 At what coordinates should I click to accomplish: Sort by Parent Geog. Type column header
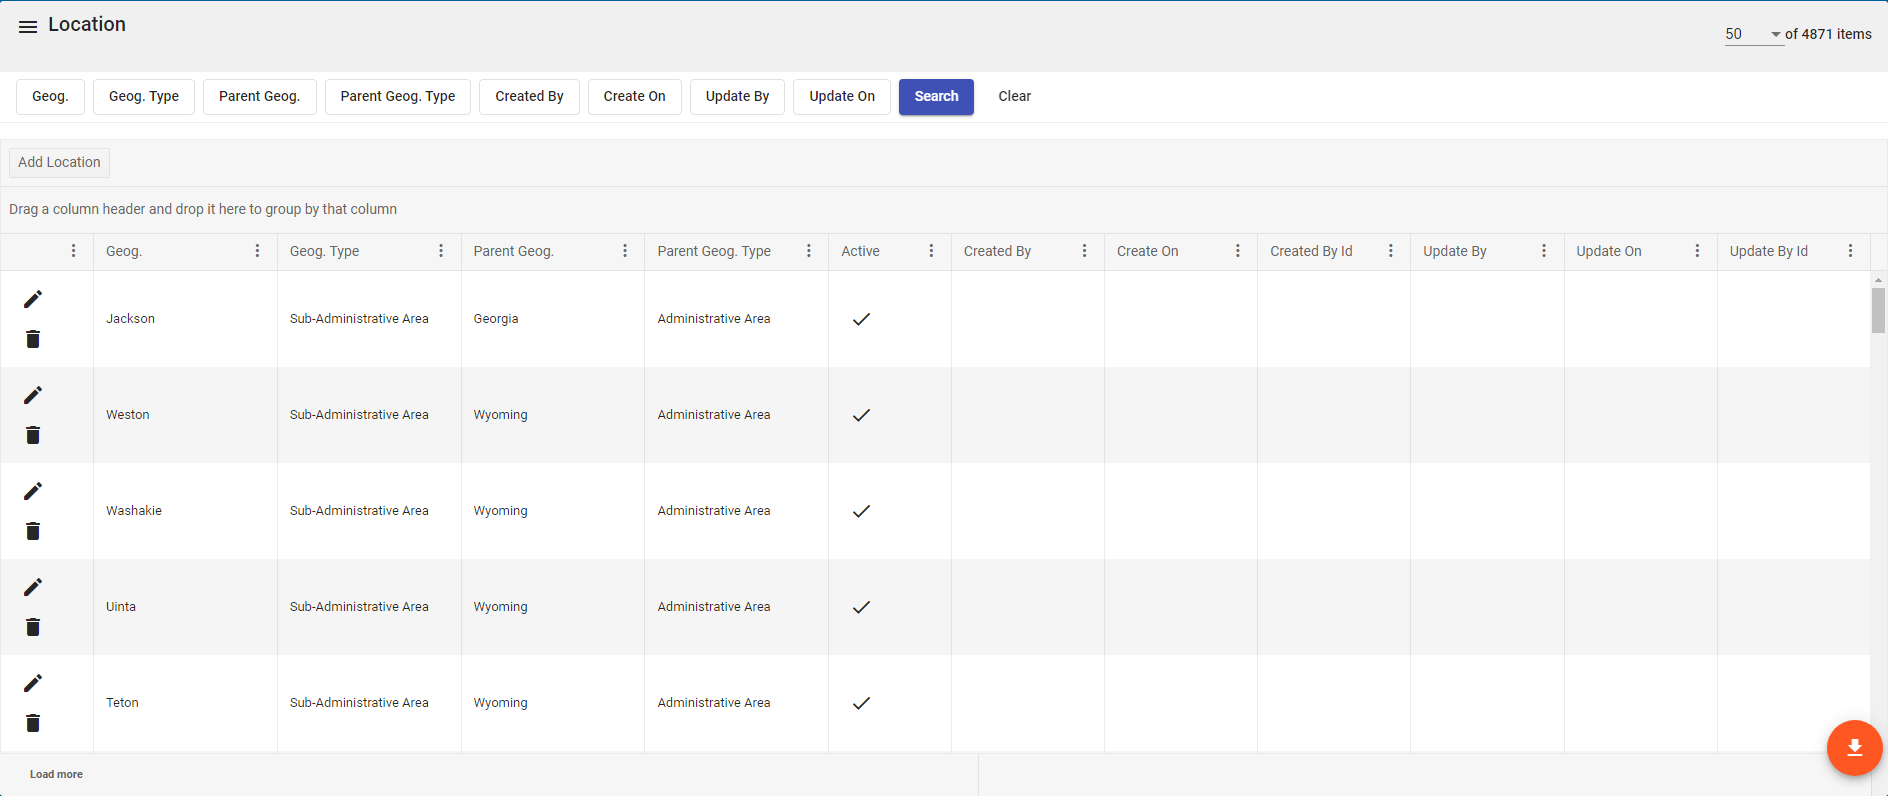[714, 251]
